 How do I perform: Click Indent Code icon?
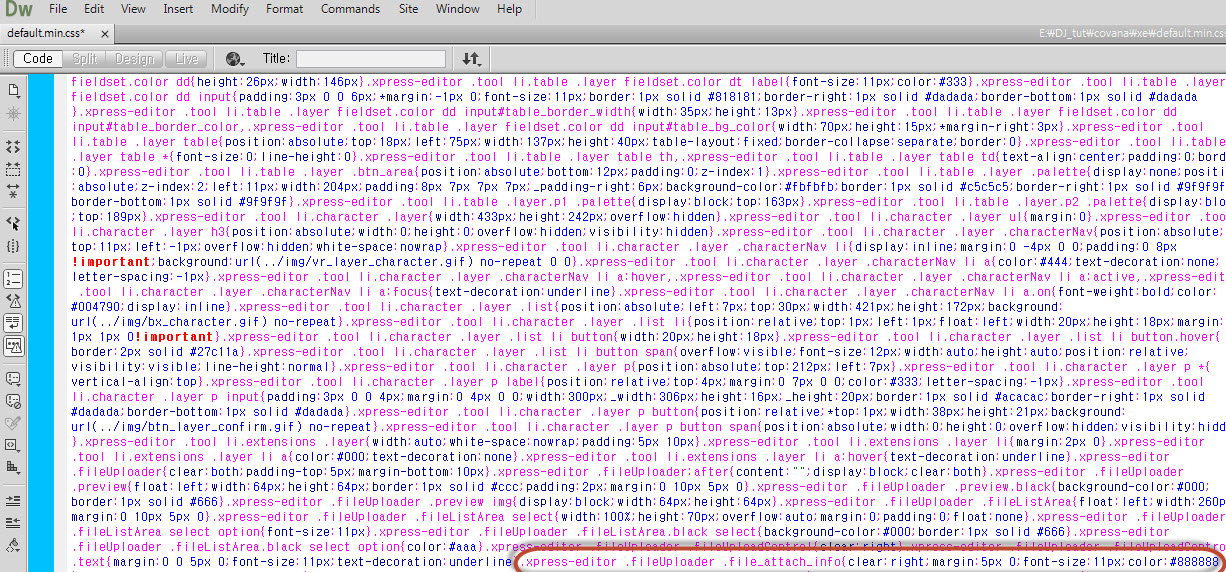14,500
